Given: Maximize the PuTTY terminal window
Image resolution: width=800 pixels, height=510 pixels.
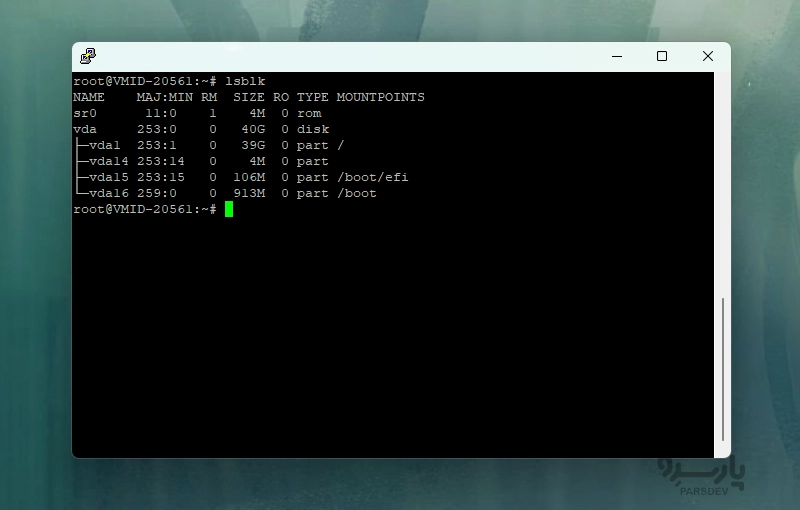Looking at the screenshot, I should [x=662, y=56].
